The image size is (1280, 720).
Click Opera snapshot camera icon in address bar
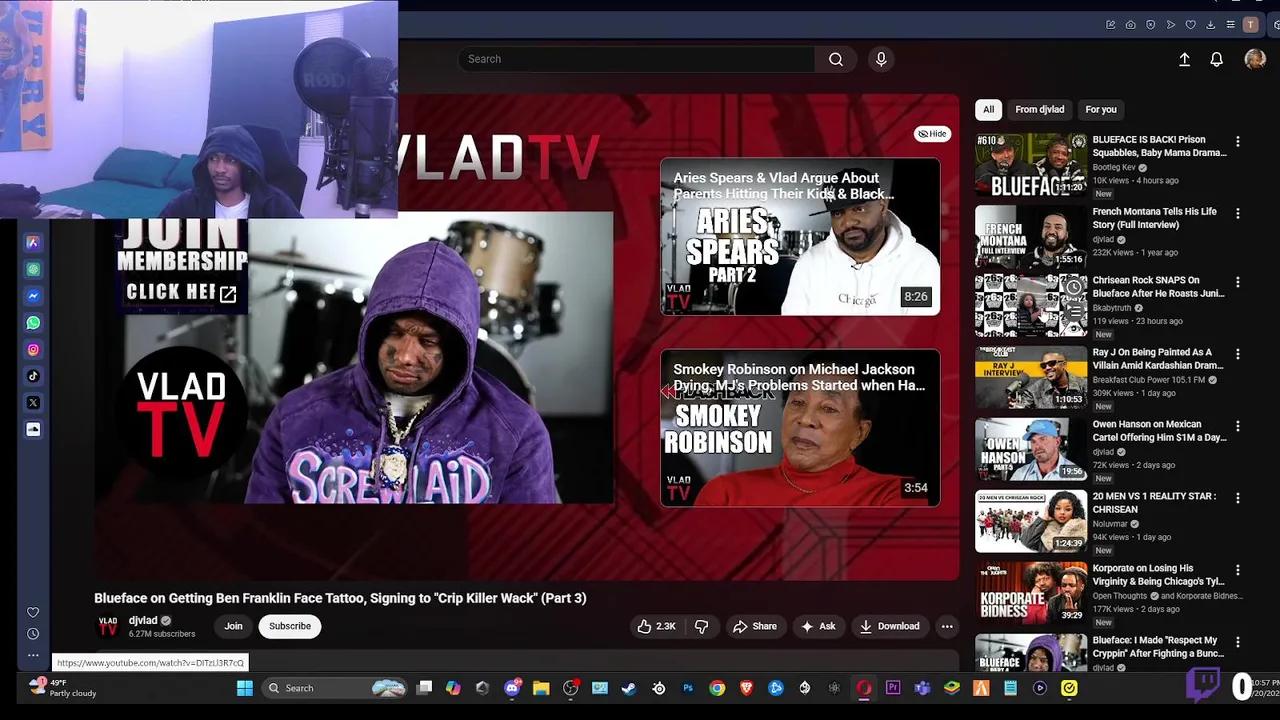click(1130, 25)
